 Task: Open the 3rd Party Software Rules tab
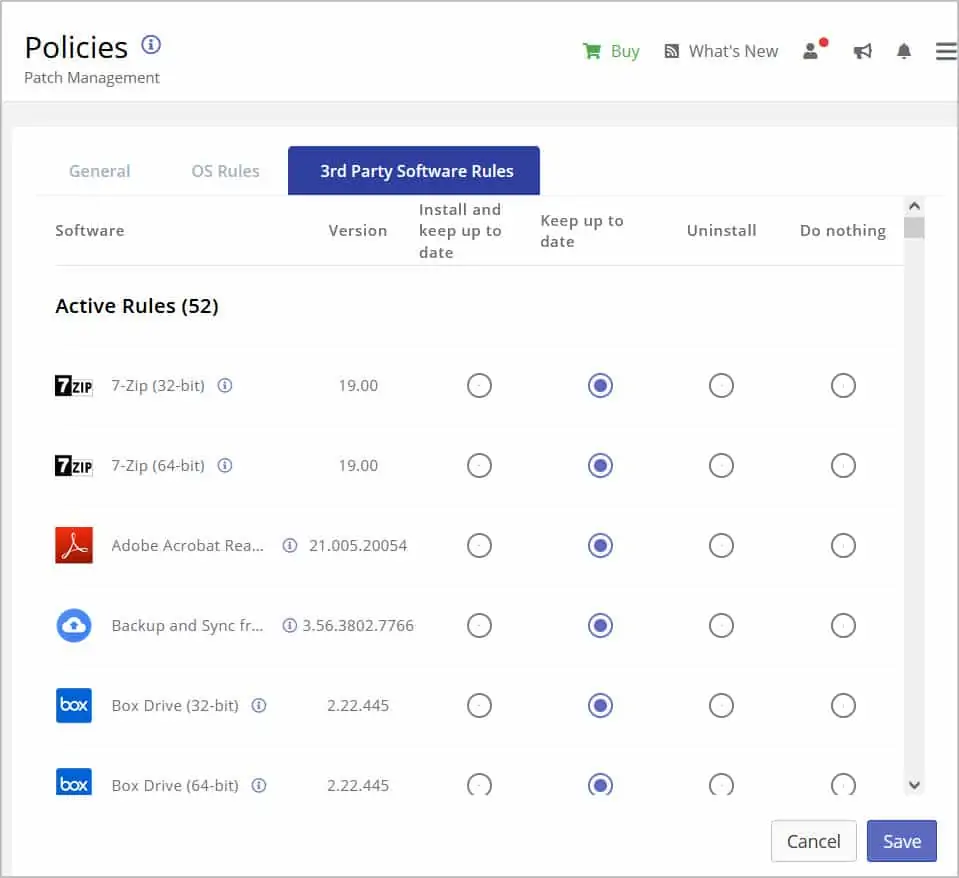click(414, 171)
